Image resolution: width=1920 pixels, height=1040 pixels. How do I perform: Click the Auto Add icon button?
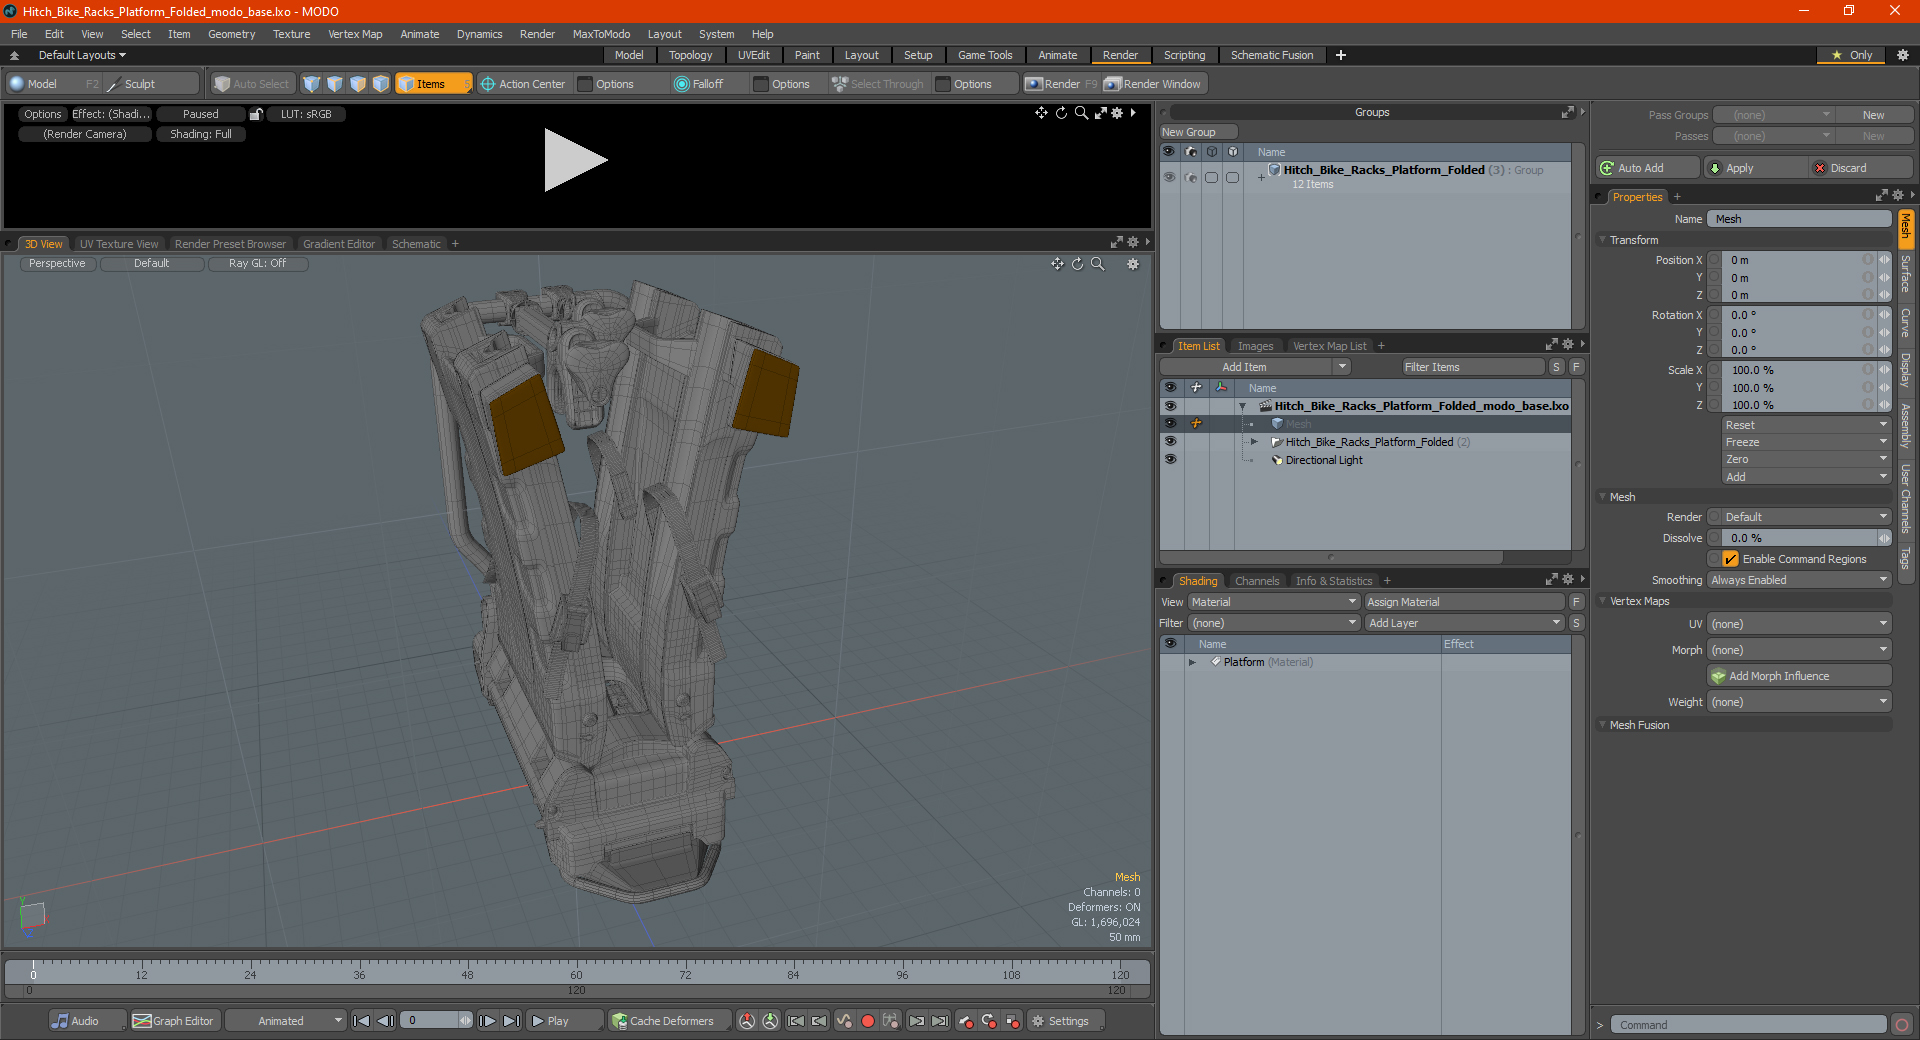coord(1607,168)
